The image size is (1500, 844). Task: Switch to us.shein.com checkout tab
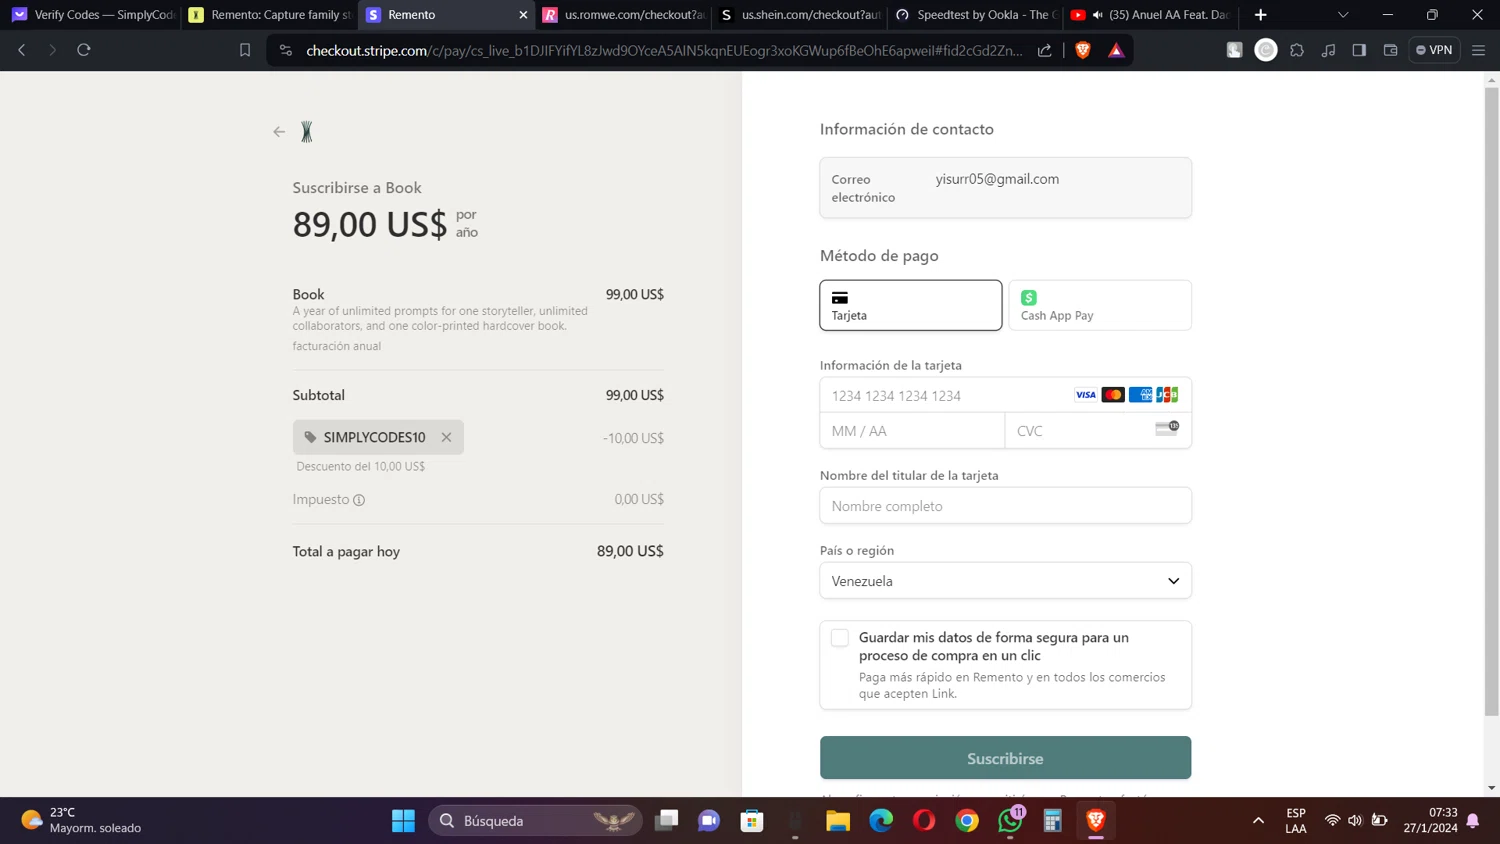(x=800, y=15)
